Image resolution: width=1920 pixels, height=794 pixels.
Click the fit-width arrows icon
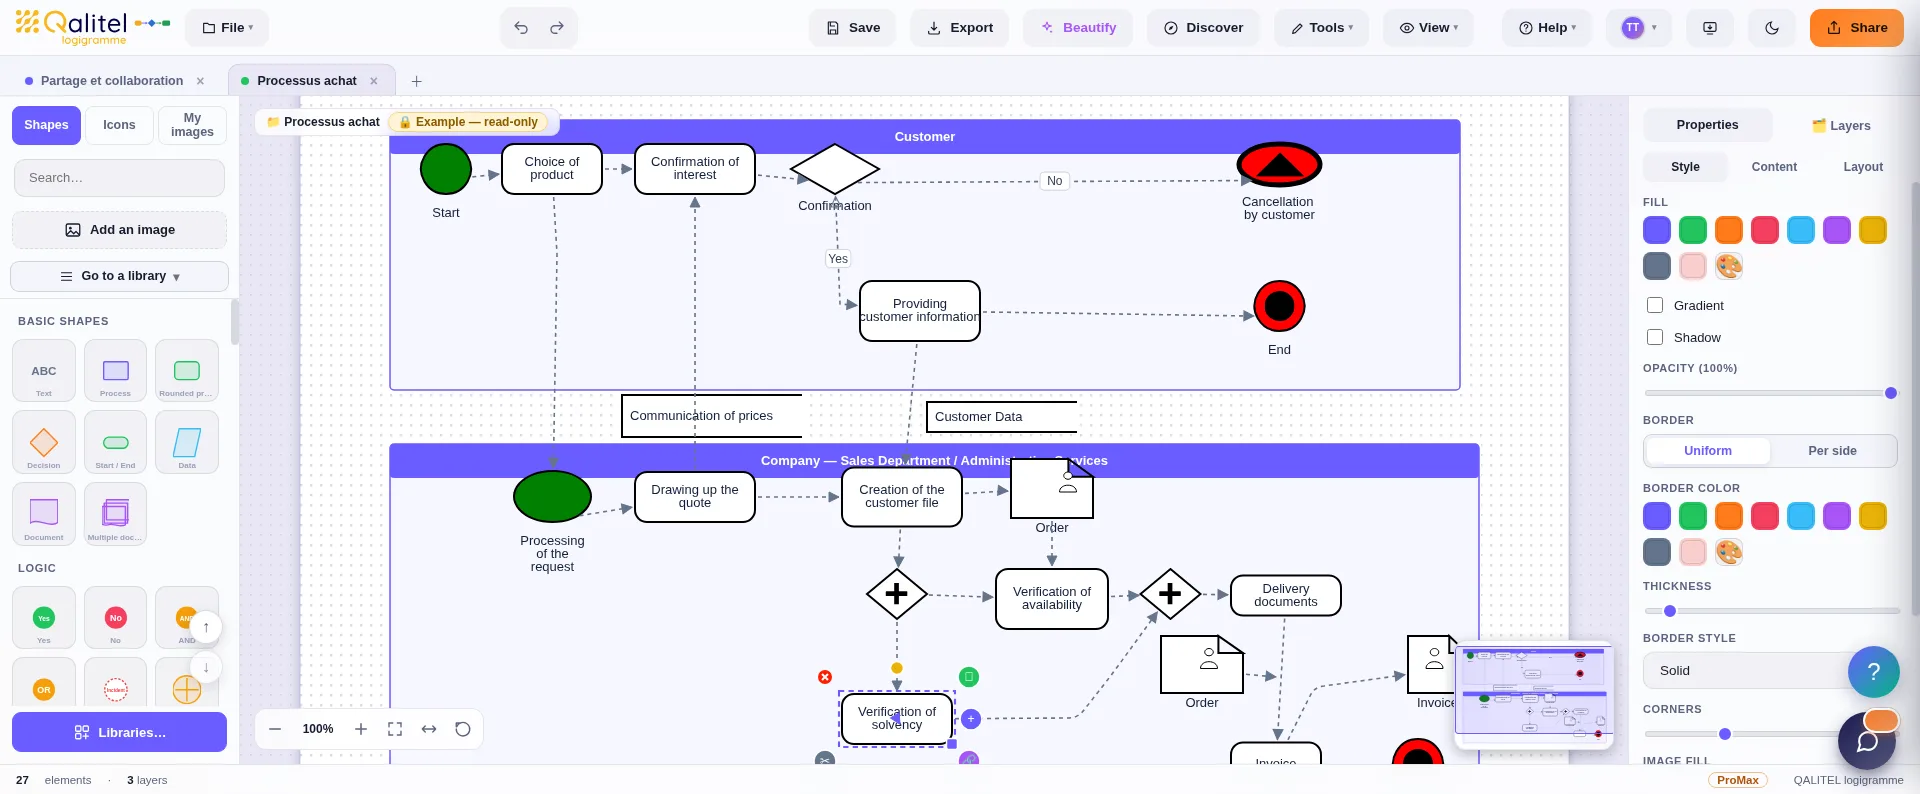(429, 729)
